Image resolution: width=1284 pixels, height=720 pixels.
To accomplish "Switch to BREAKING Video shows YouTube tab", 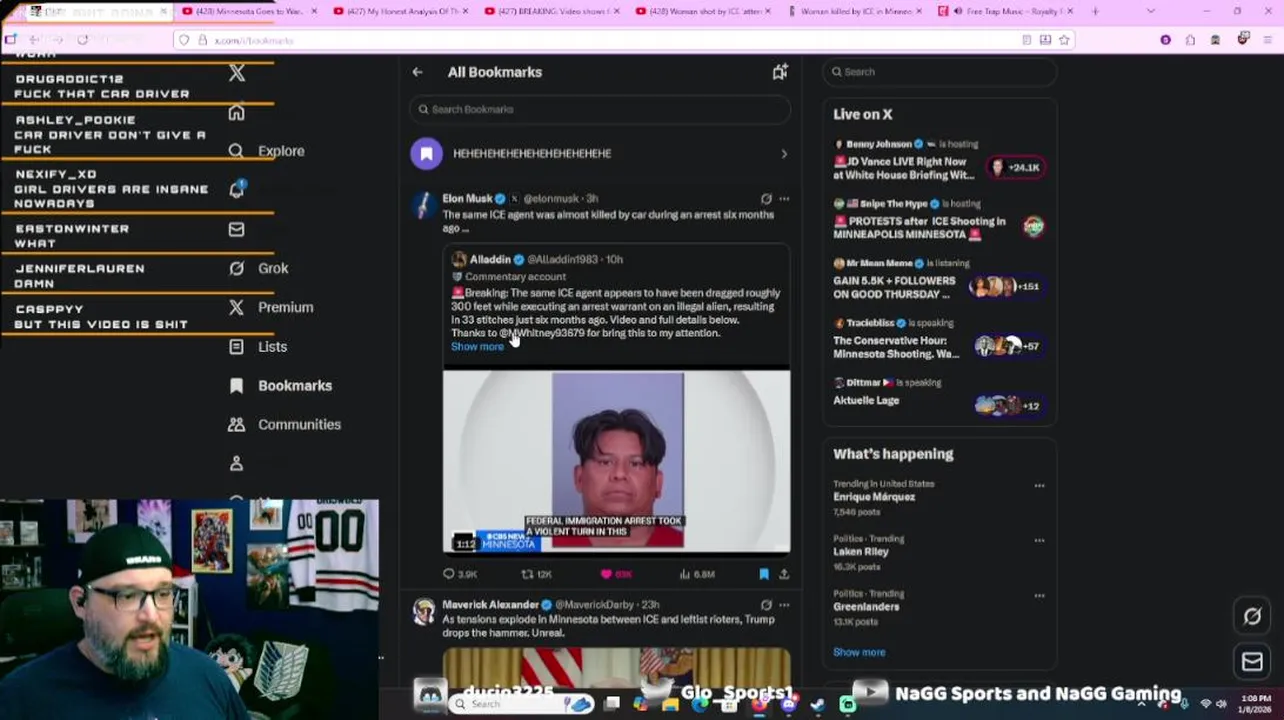I will 551,11.
